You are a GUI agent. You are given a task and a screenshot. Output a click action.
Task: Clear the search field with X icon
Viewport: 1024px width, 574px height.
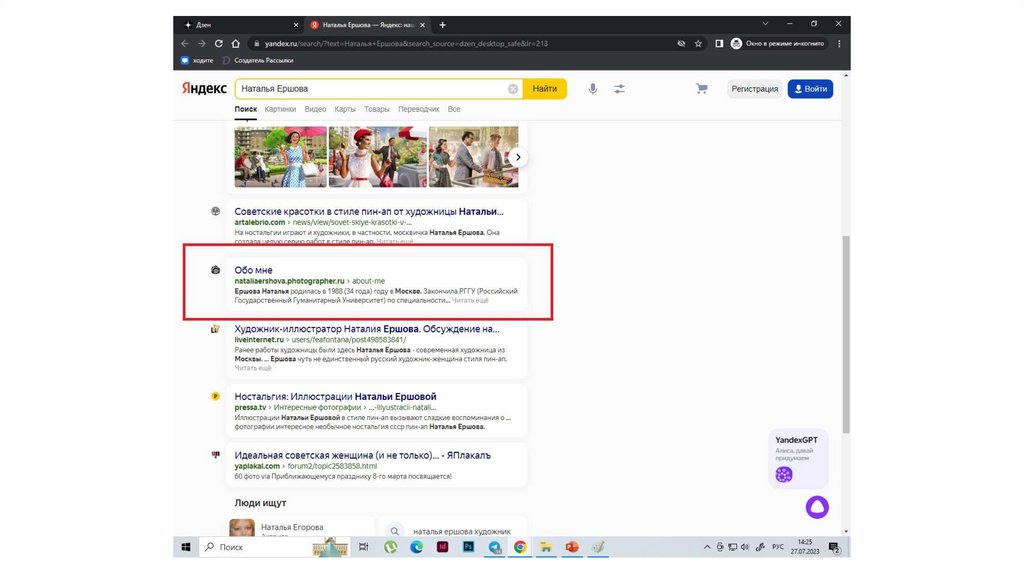(x=513, y=89)
